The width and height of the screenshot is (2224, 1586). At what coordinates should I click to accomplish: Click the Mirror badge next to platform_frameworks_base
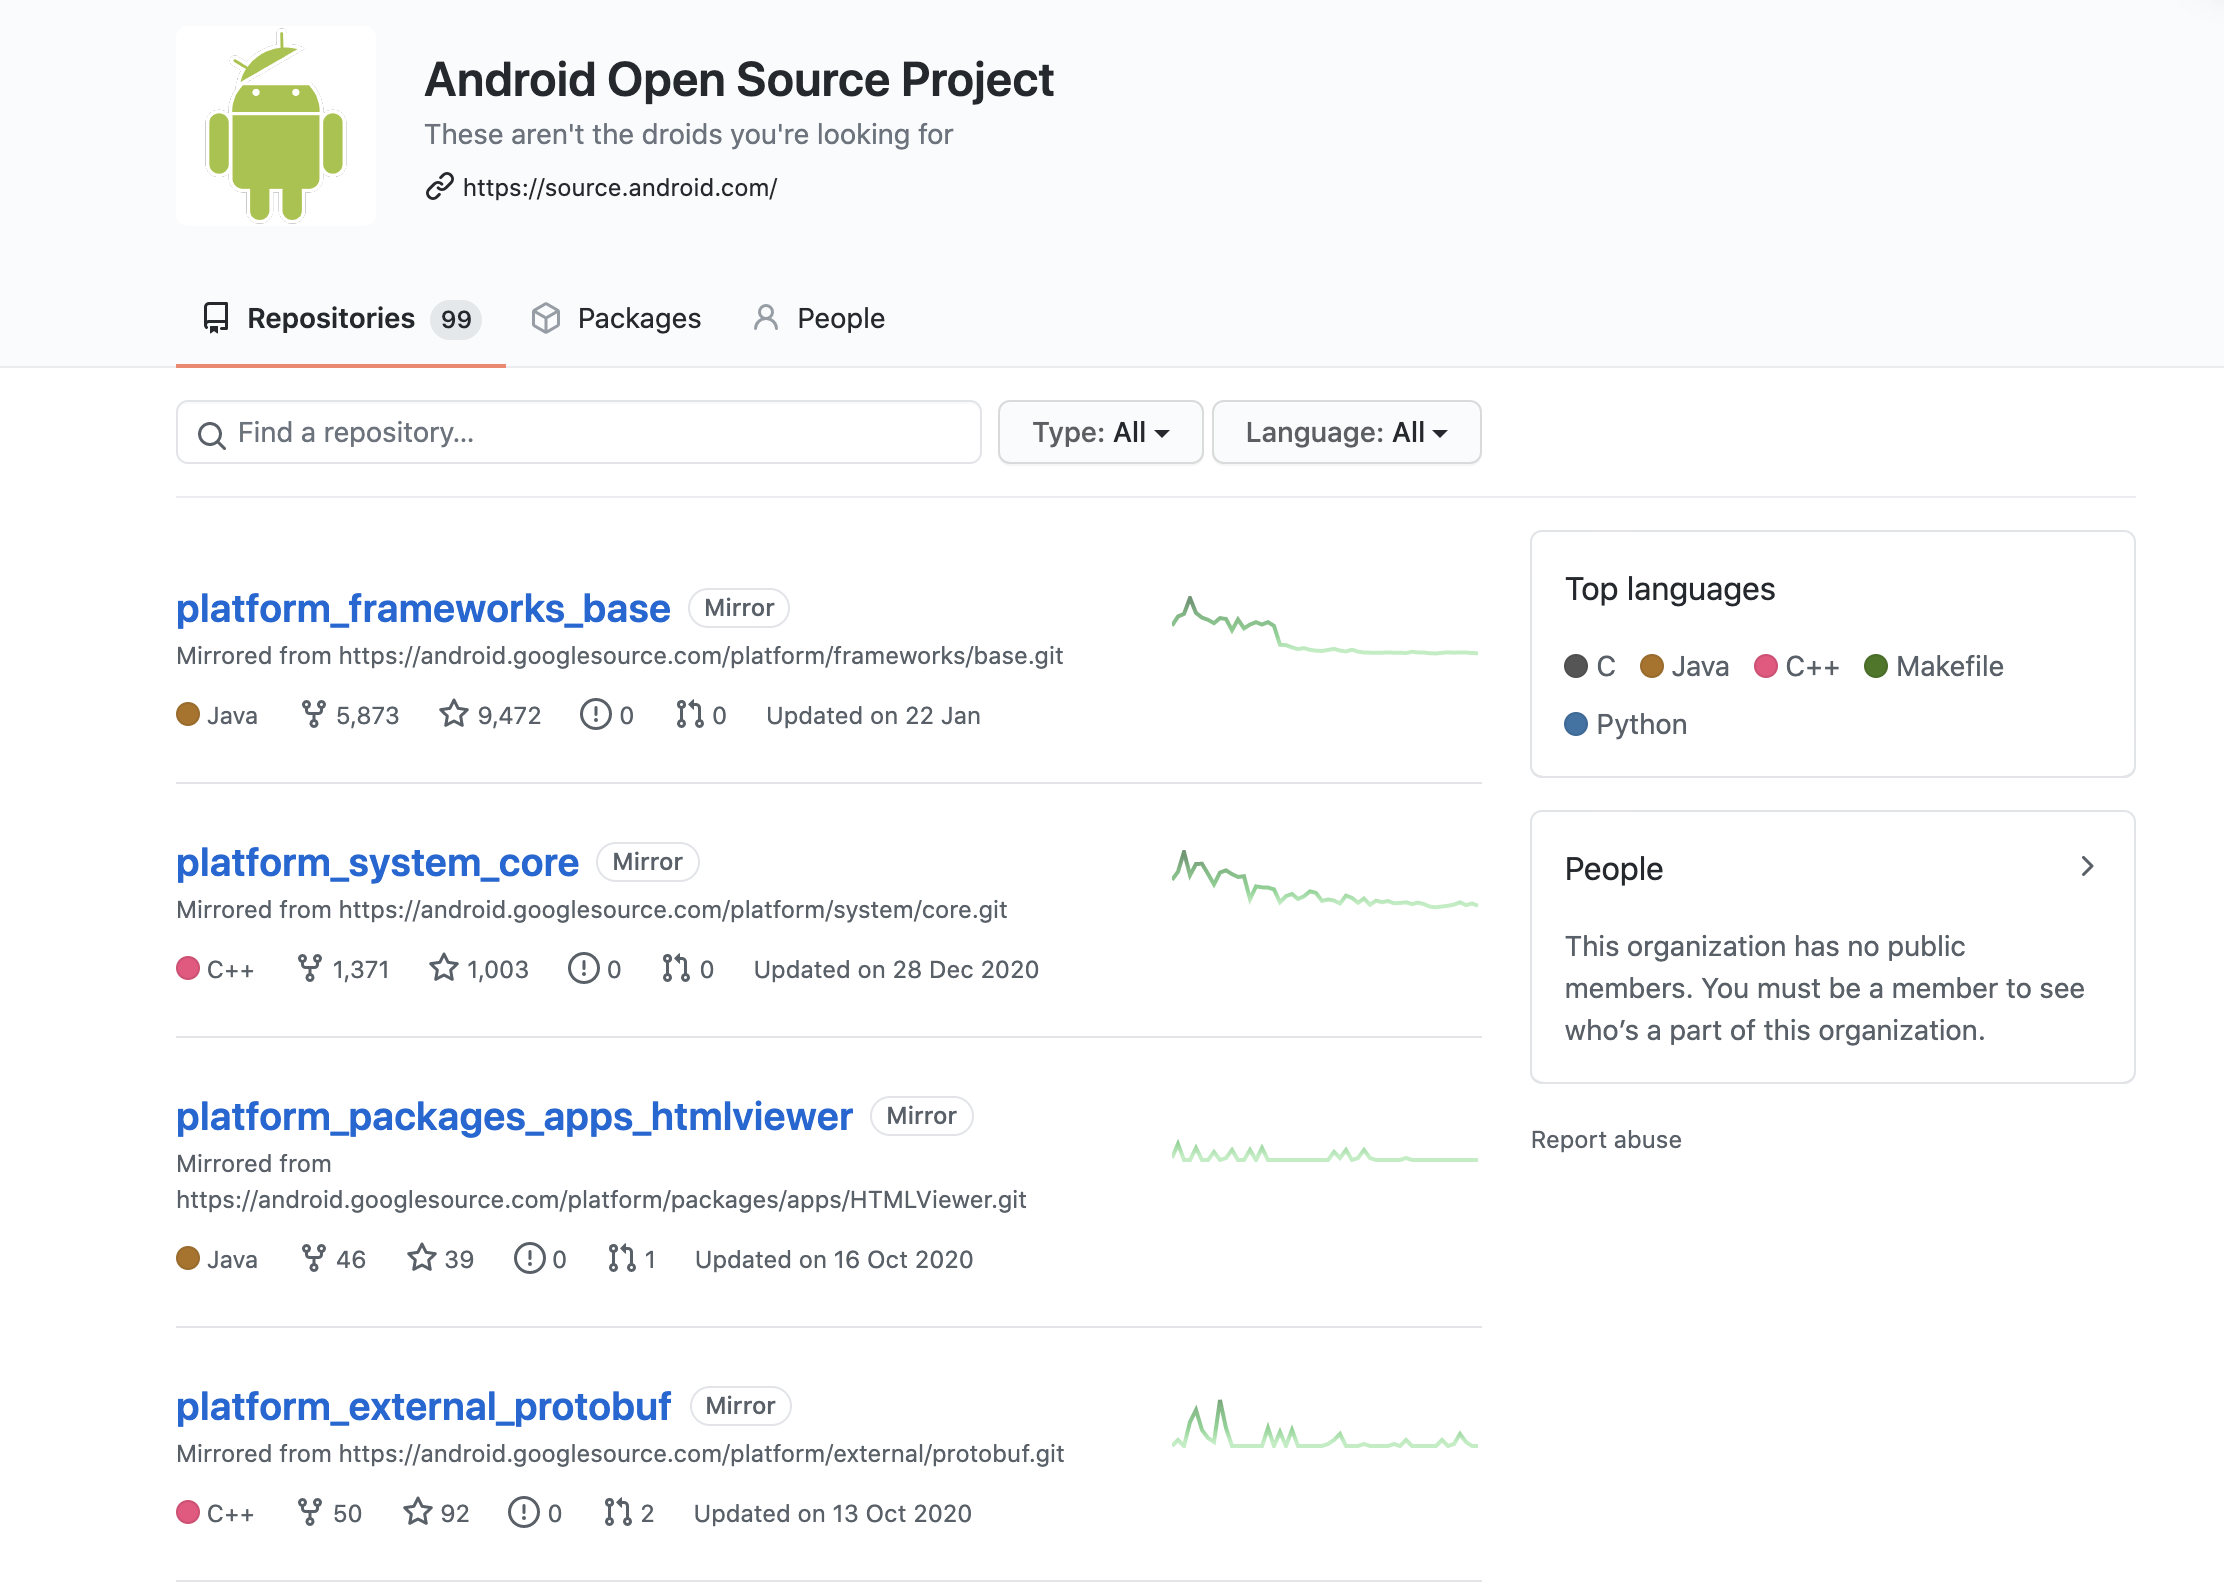739,608
